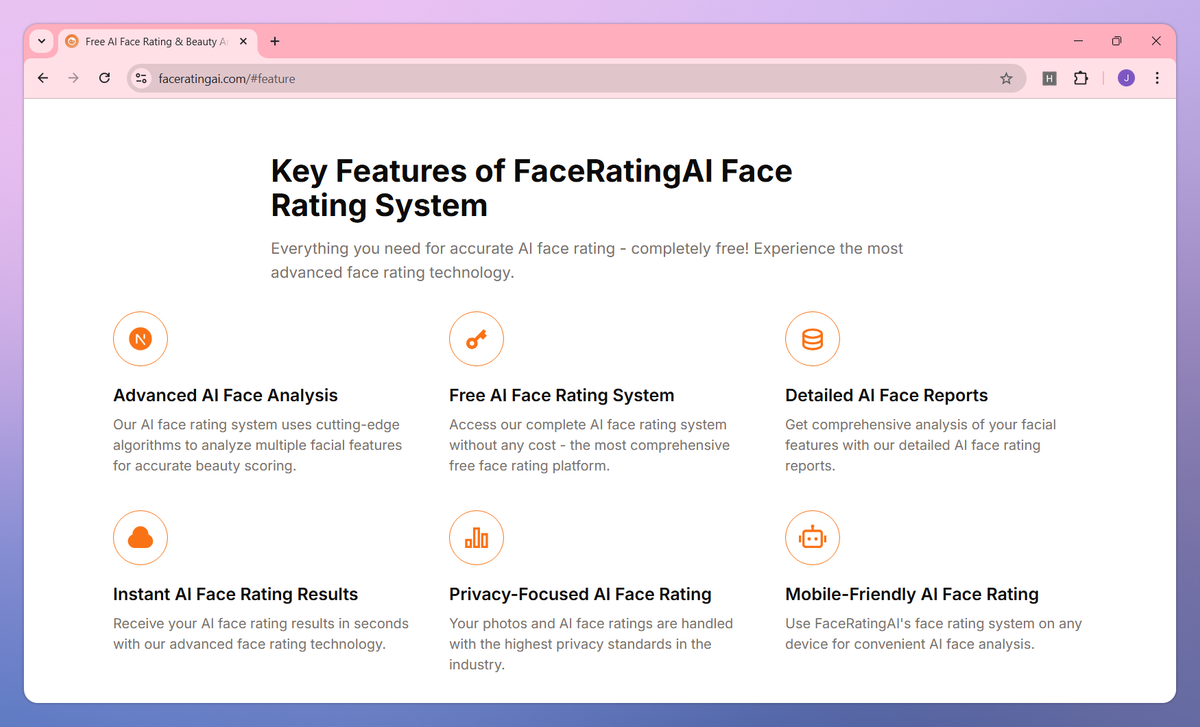Open Chrome's three-dot menu
The height and width of the screenshot is (727, 1200).
coord(1157,78)
